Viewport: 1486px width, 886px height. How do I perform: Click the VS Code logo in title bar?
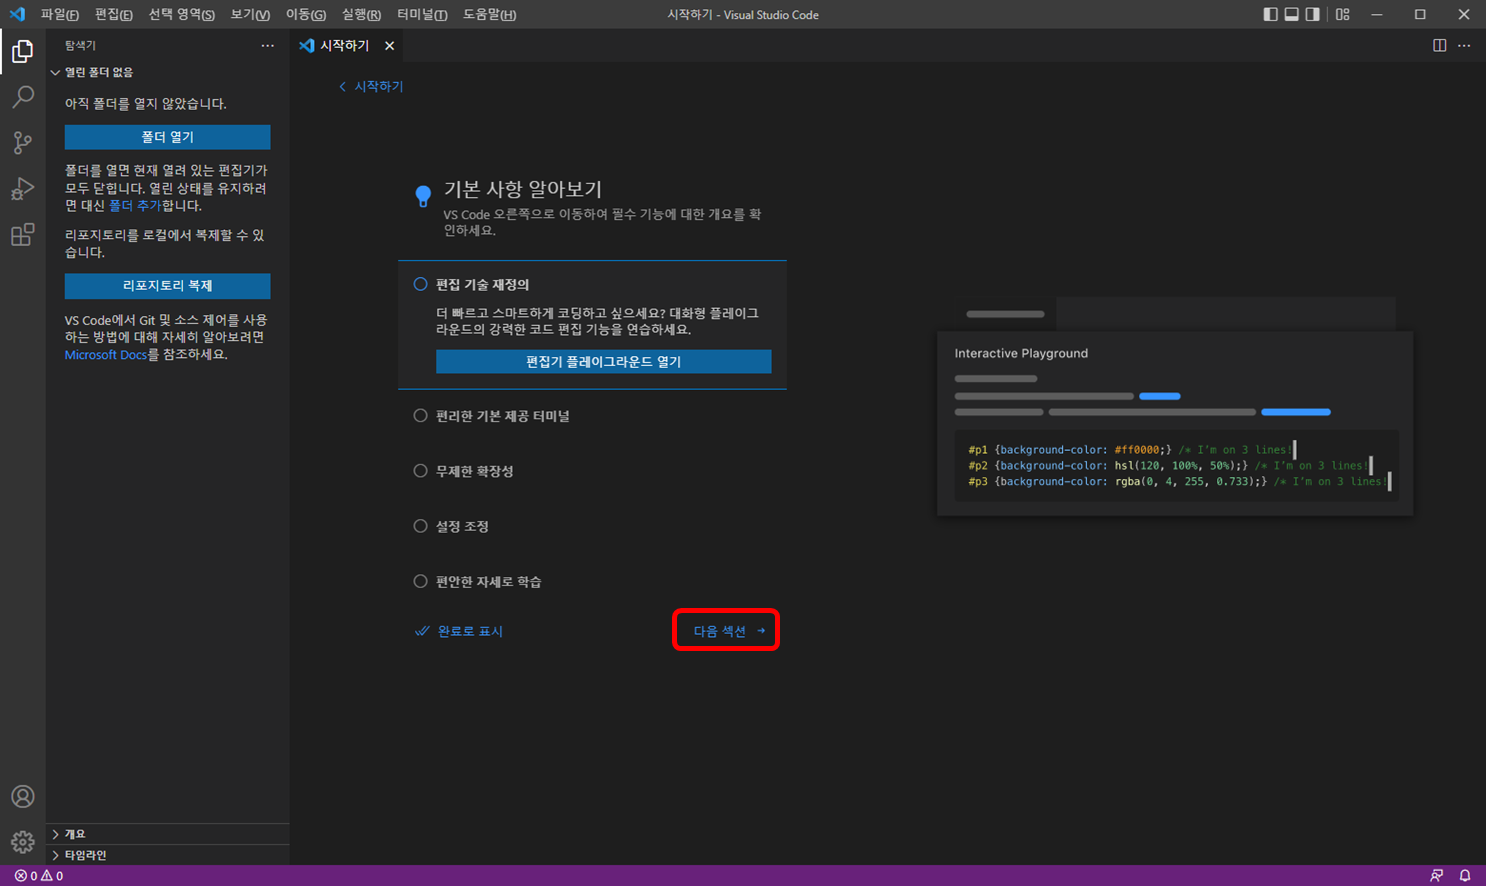(x=17, y=14)
